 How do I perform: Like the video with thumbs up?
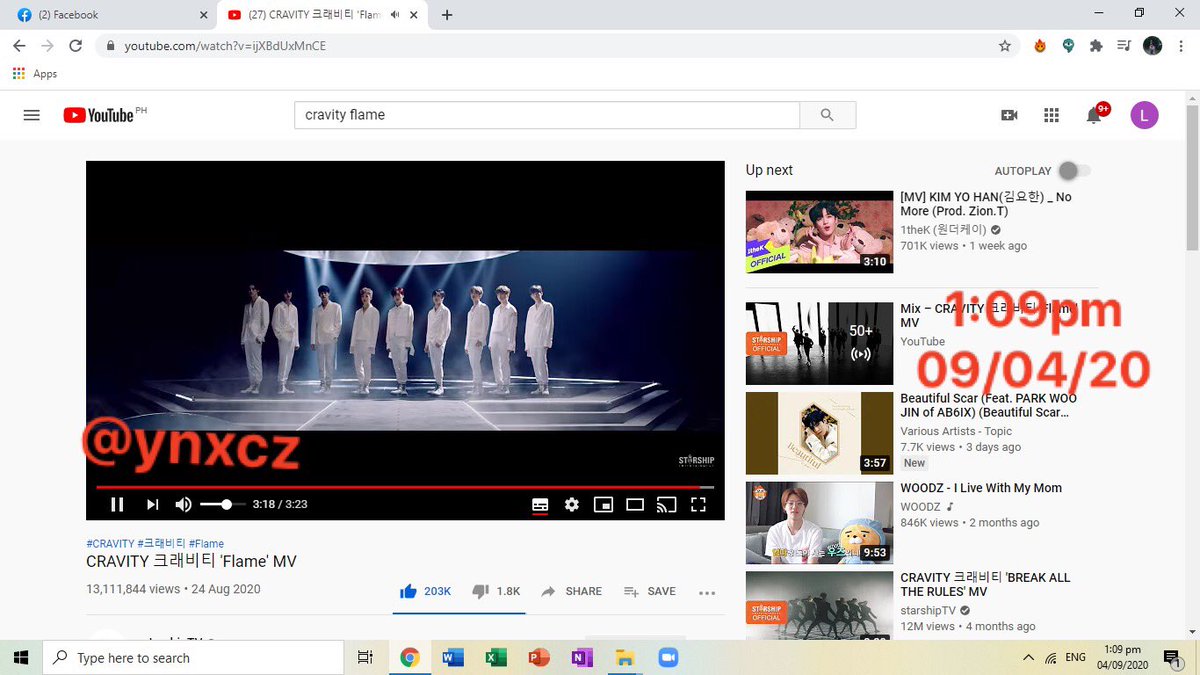tap(425, 591)
